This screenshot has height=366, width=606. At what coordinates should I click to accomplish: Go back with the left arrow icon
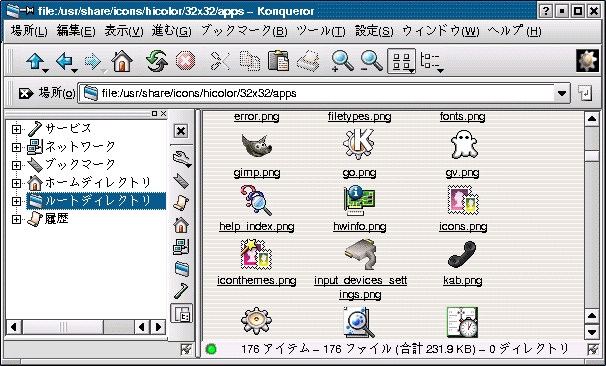[x=65, y=61]
